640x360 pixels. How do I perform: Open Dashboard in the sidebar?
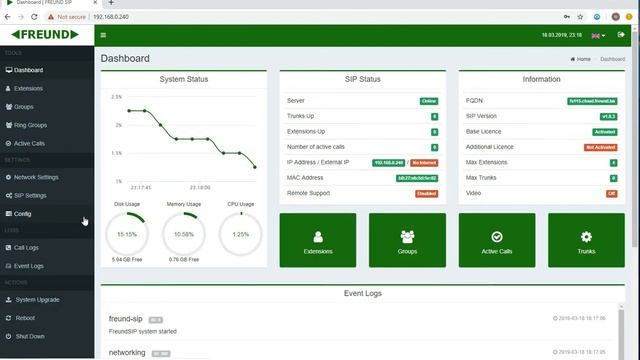pyautogui.click(x=47, y=70)
